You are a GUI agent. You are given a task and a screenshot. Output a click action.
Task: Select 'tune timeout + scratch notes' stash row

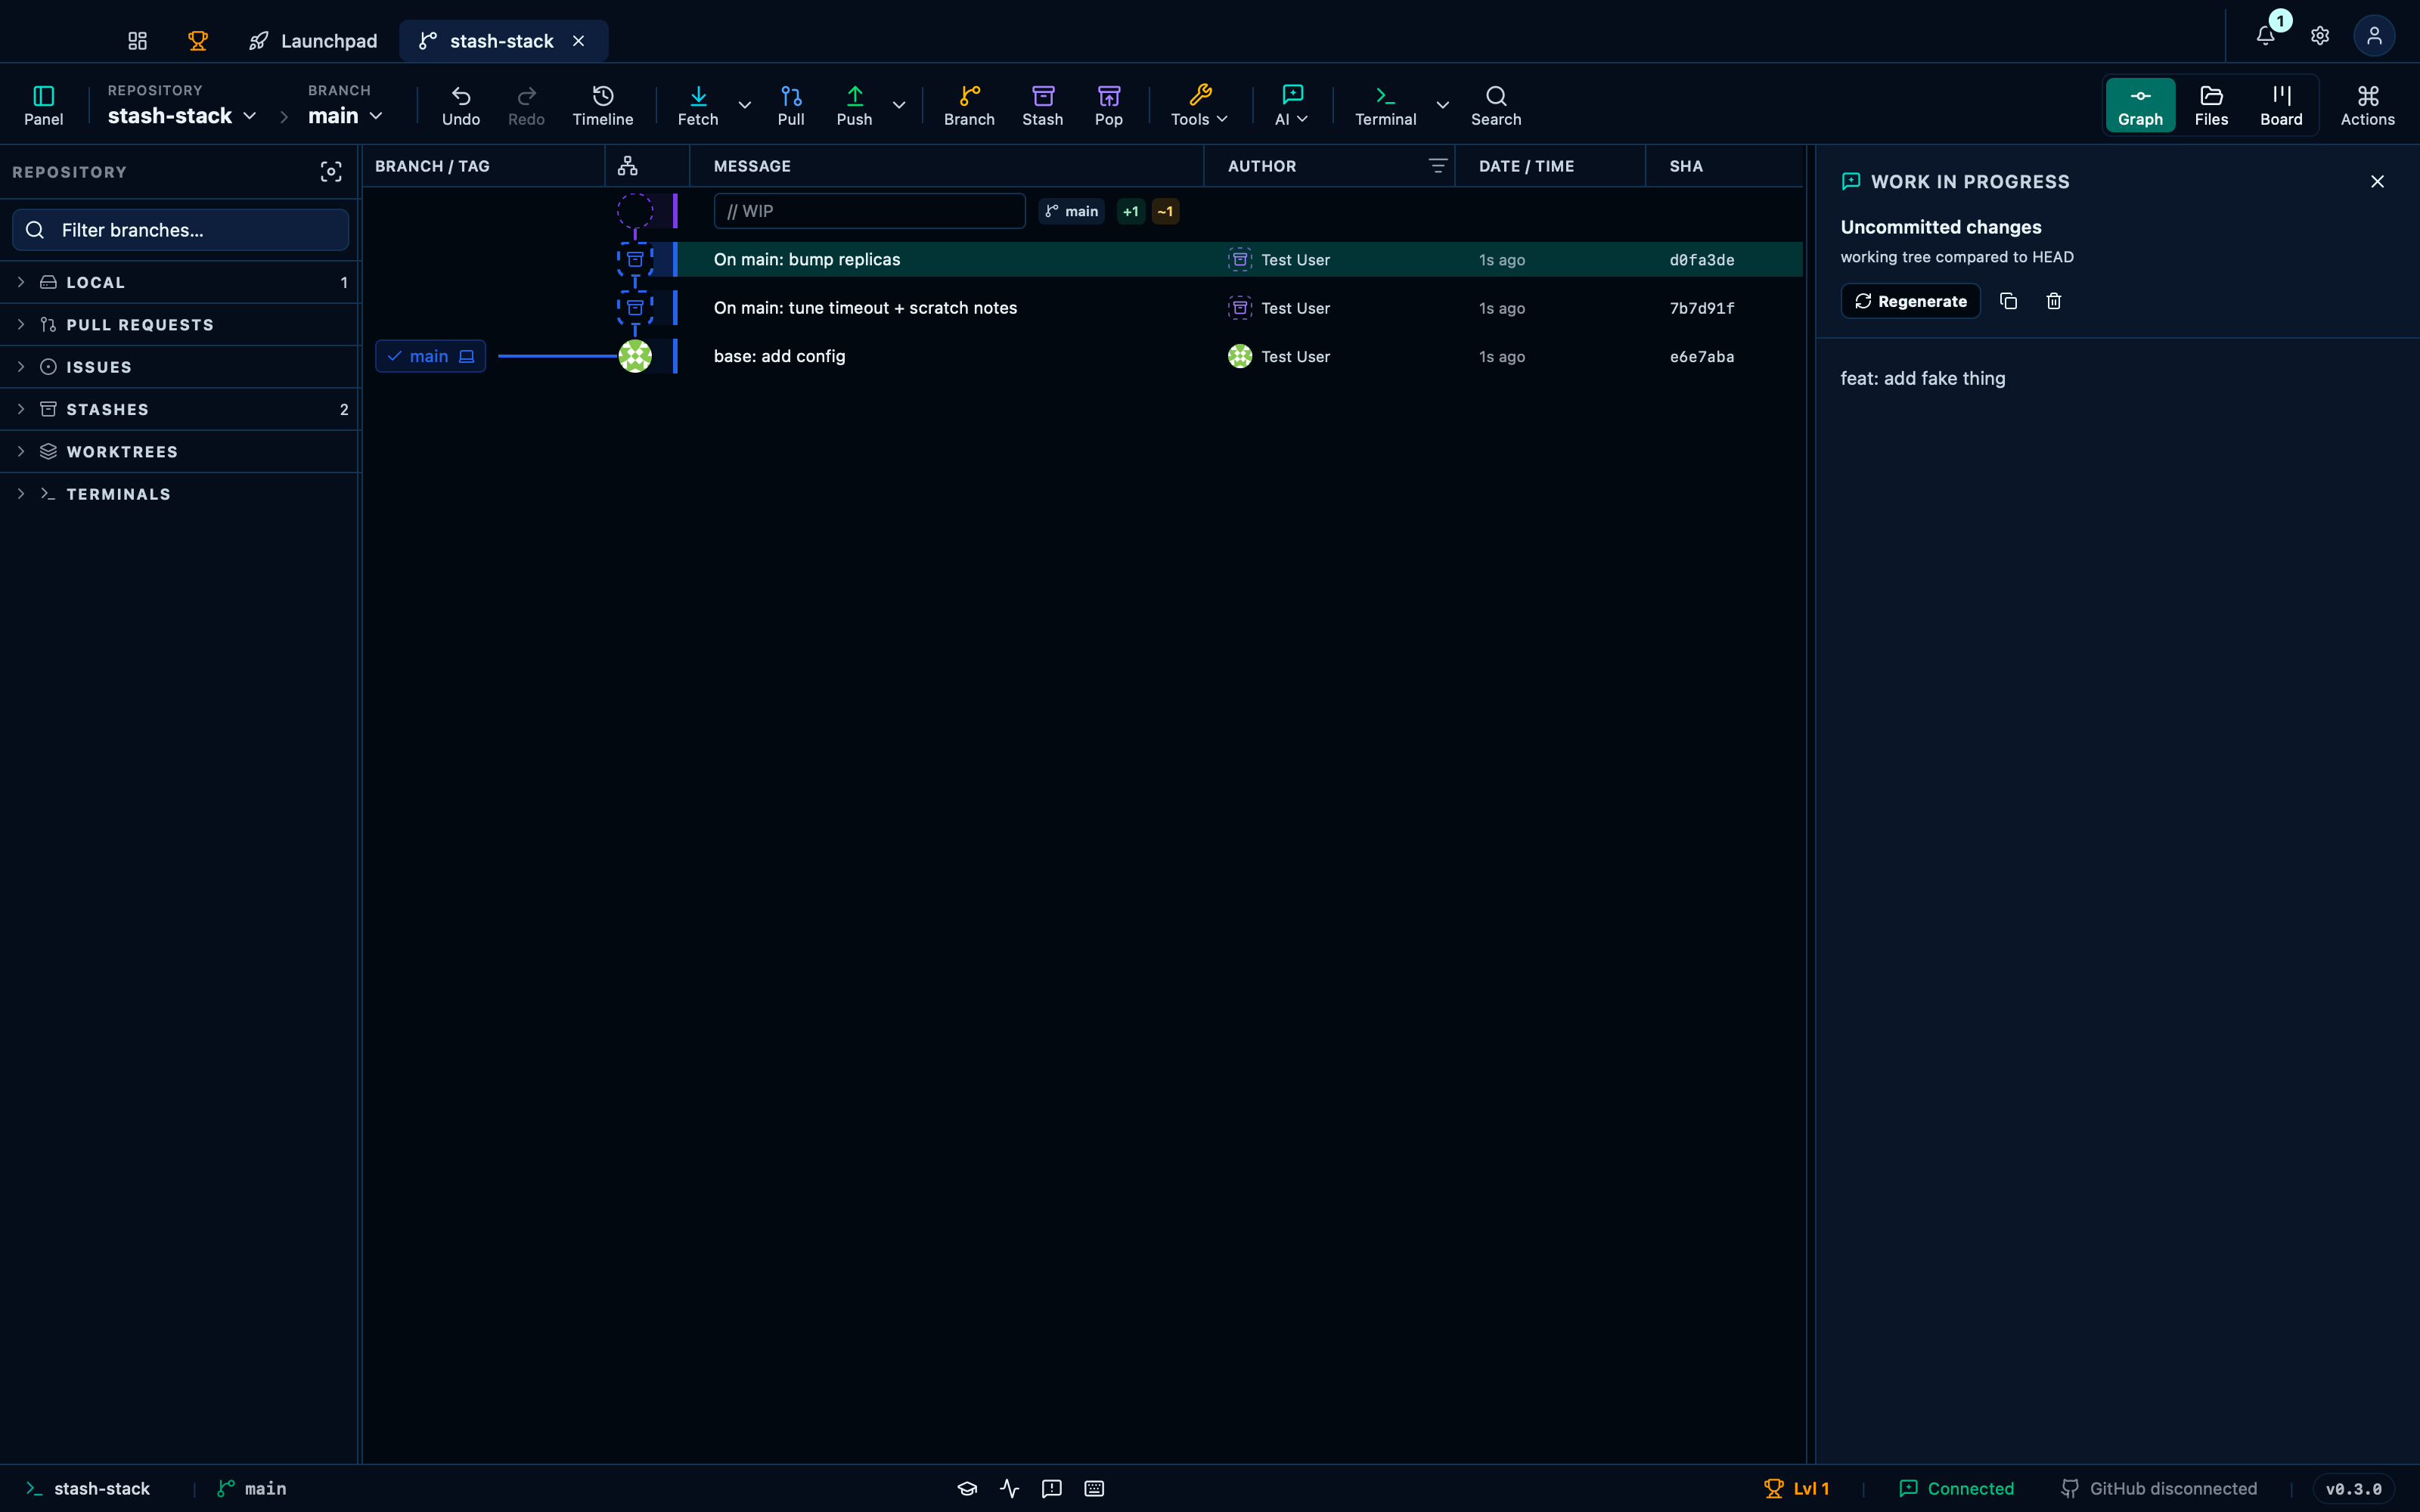1083,308
